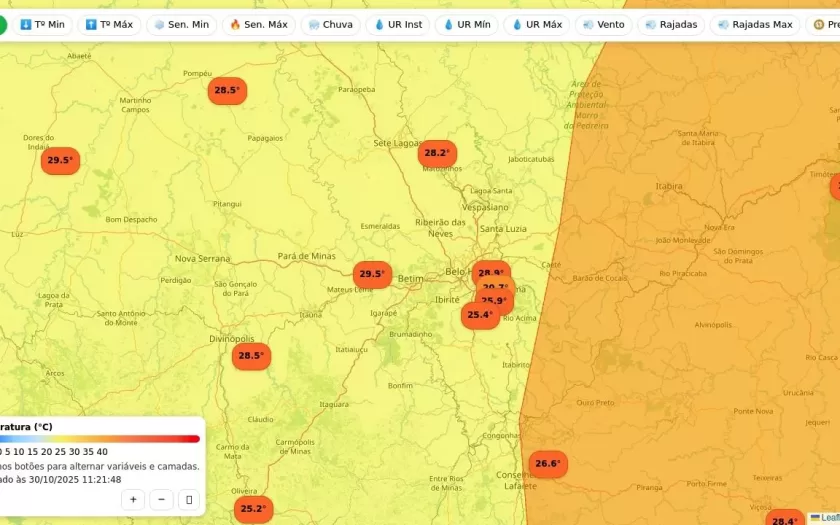This screenshot has width=840, height=525.
Task: Show UR Máx humidity layer
Action: [537, 25]
